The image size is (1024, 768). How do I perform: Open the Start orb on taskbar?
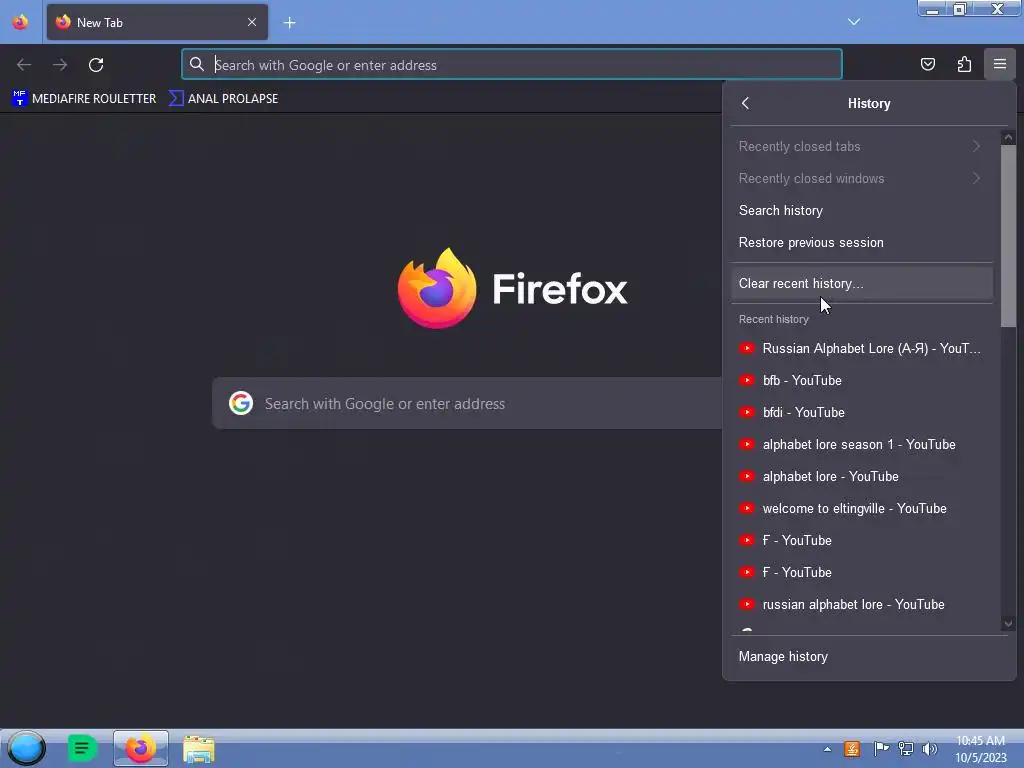[27, 748]
